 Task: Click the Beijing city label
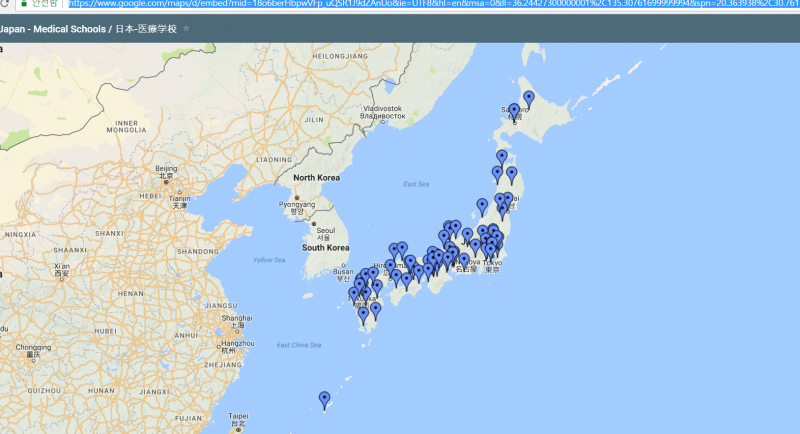pos(166,169)
